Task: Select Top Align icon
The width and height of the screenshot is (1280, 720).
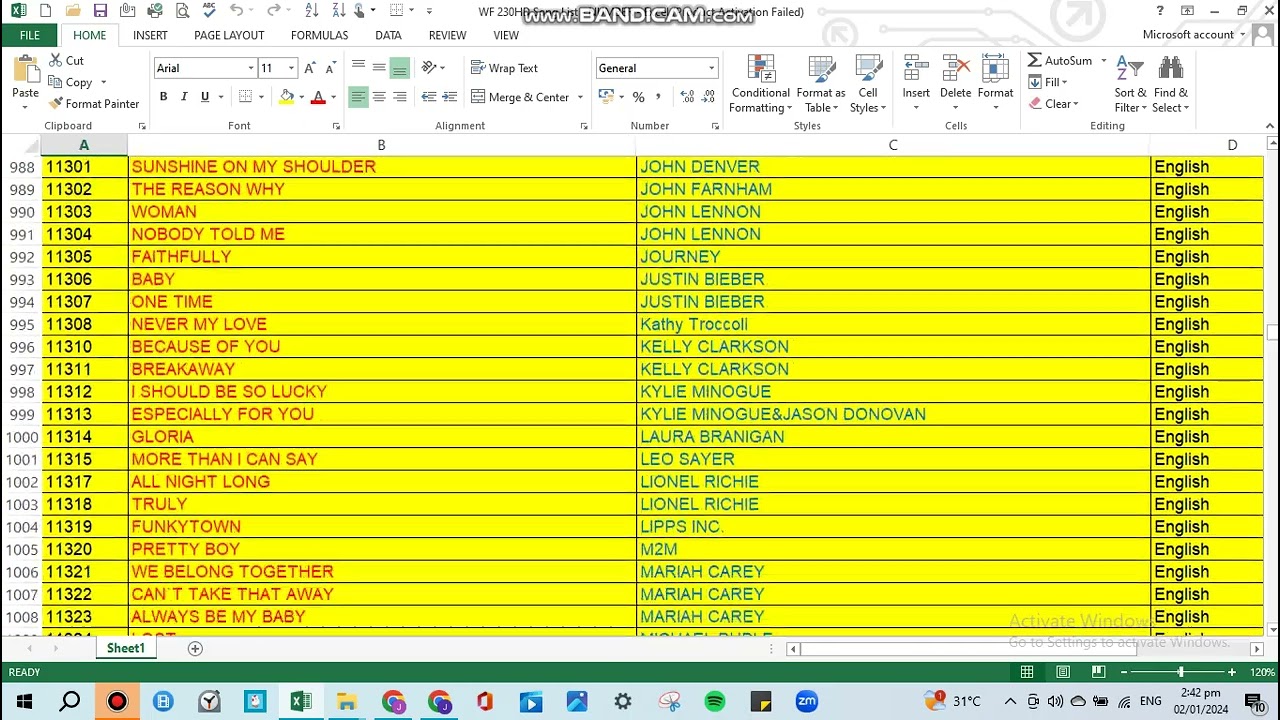Action: tap(358, 67)
